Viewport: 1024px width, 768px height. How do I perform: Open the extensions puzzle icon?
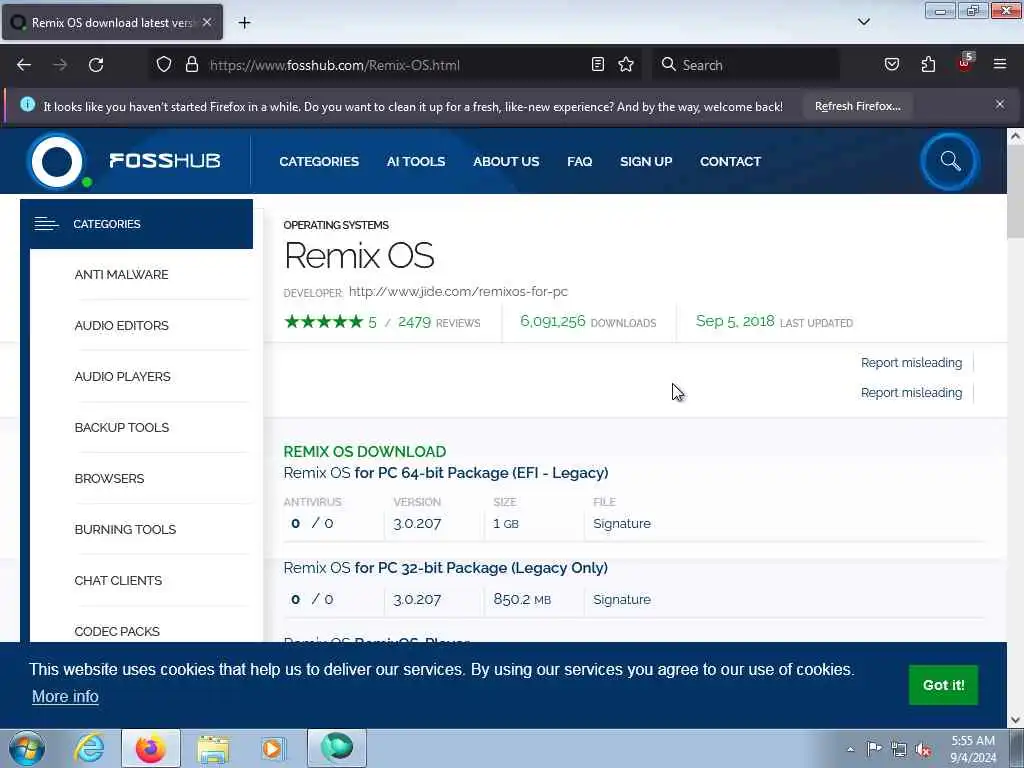point(928,65)
